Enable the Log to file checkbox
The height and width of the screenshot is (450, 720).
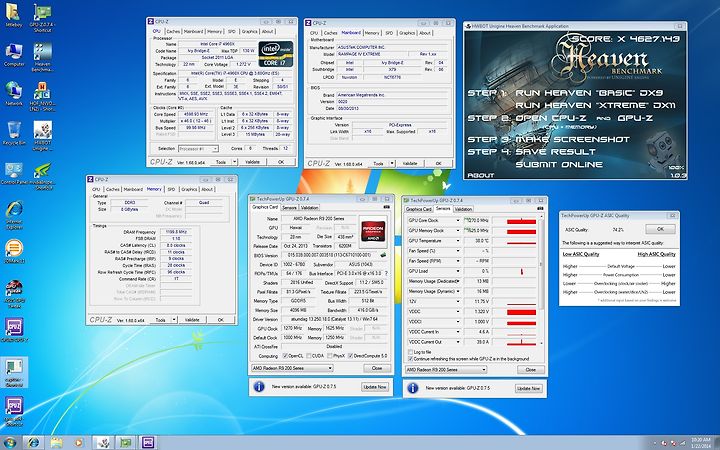point(411,352)
